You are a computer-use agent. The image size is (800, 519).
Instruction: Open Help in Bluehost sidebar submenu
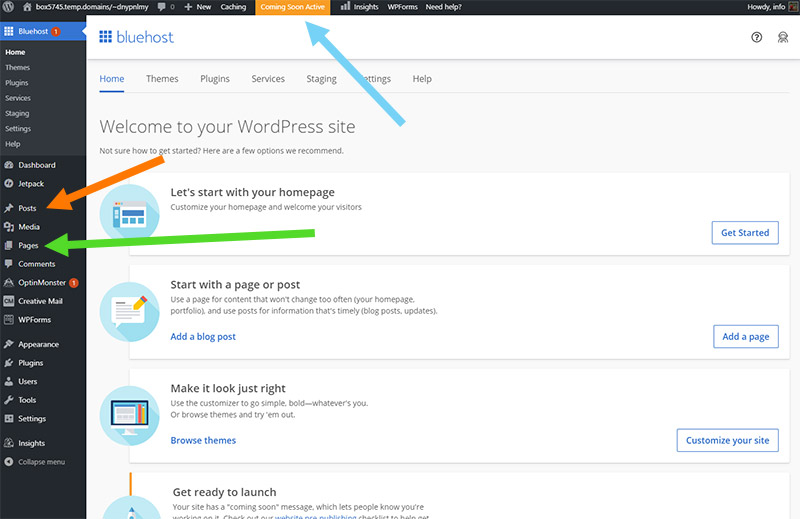click(x=13, y=144)
